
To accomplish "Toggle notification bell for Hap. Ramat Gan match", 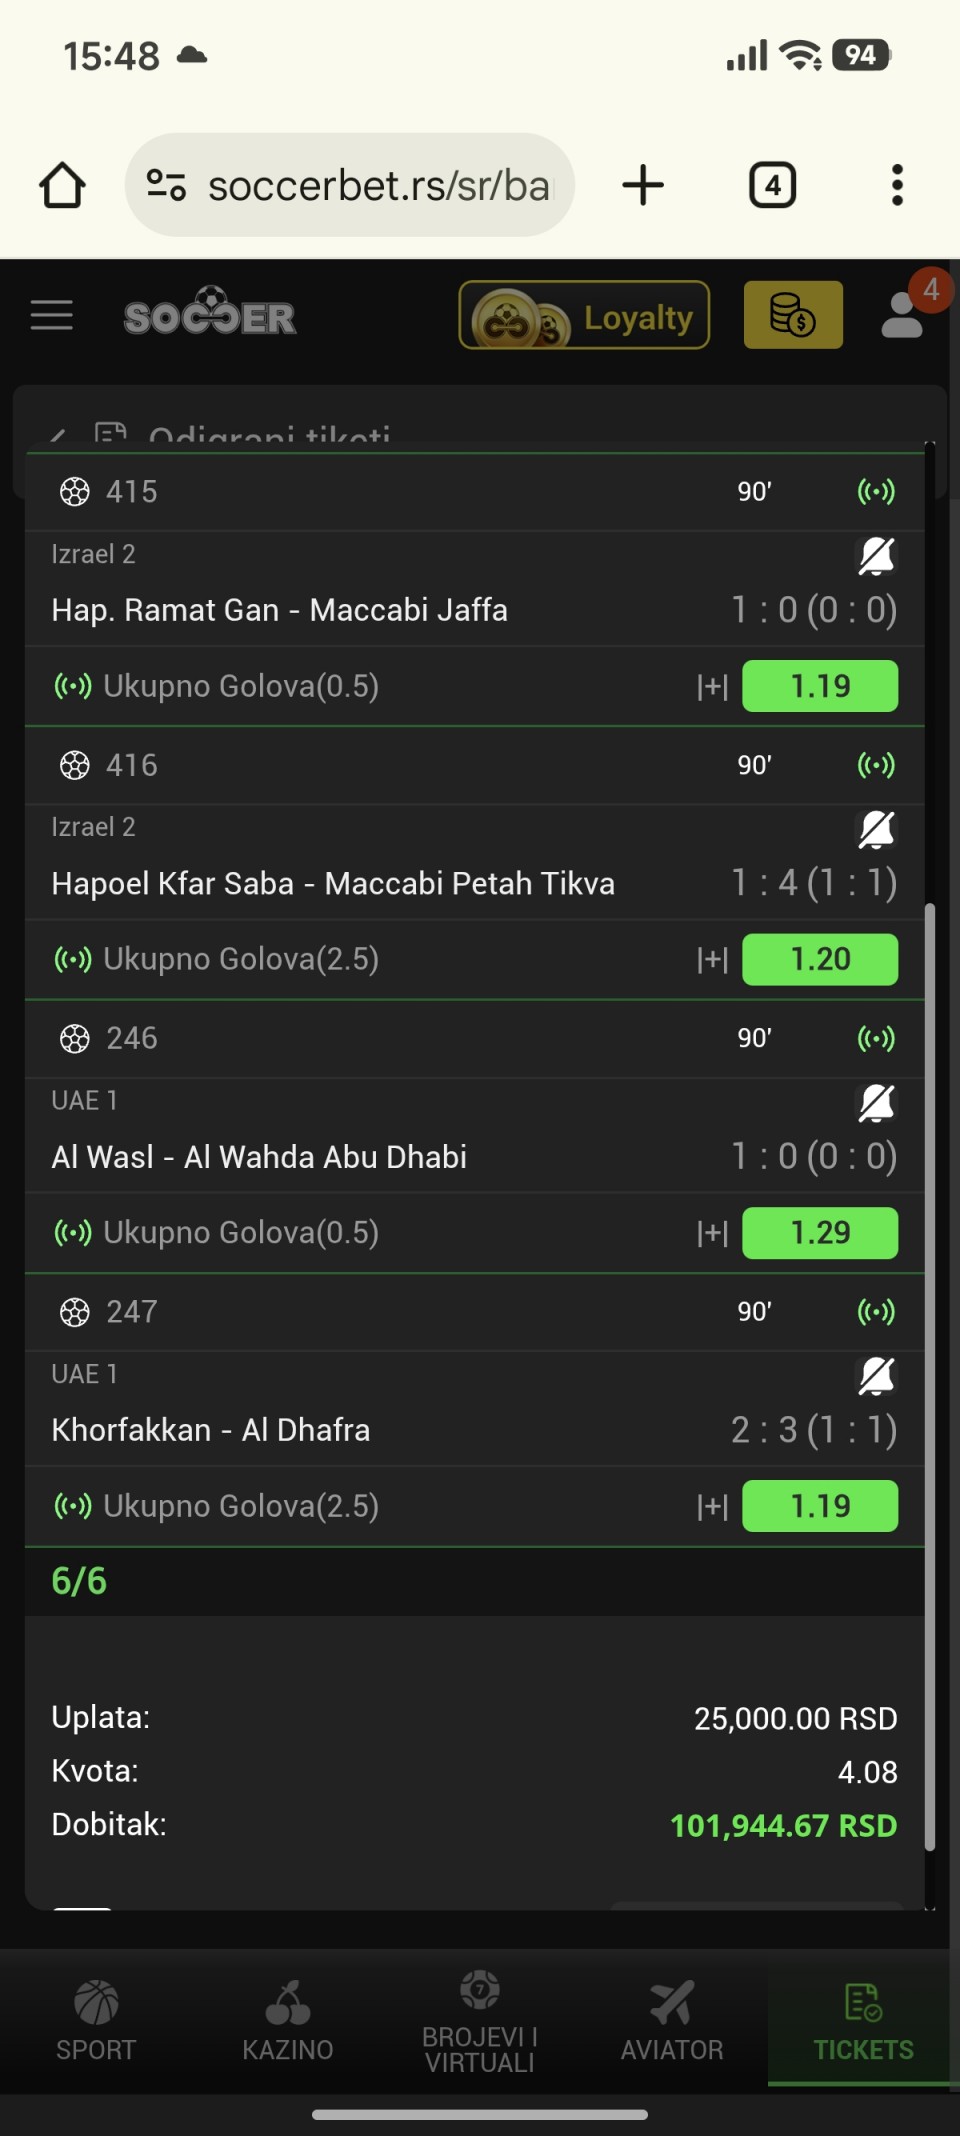I will click(x=876, y=556).
